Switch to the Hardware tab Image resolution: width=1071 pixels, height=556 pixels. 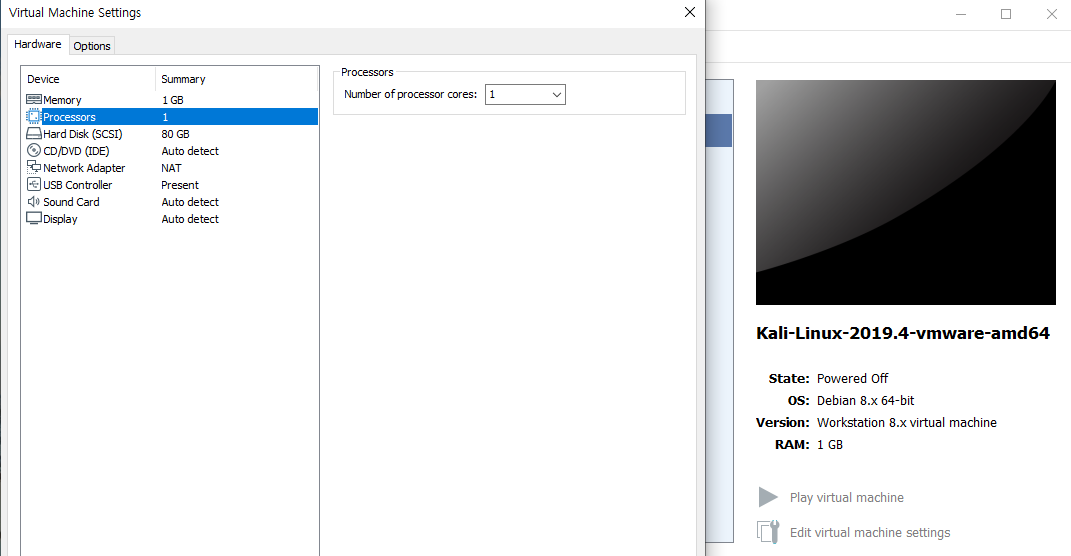(x=38, y=44)
